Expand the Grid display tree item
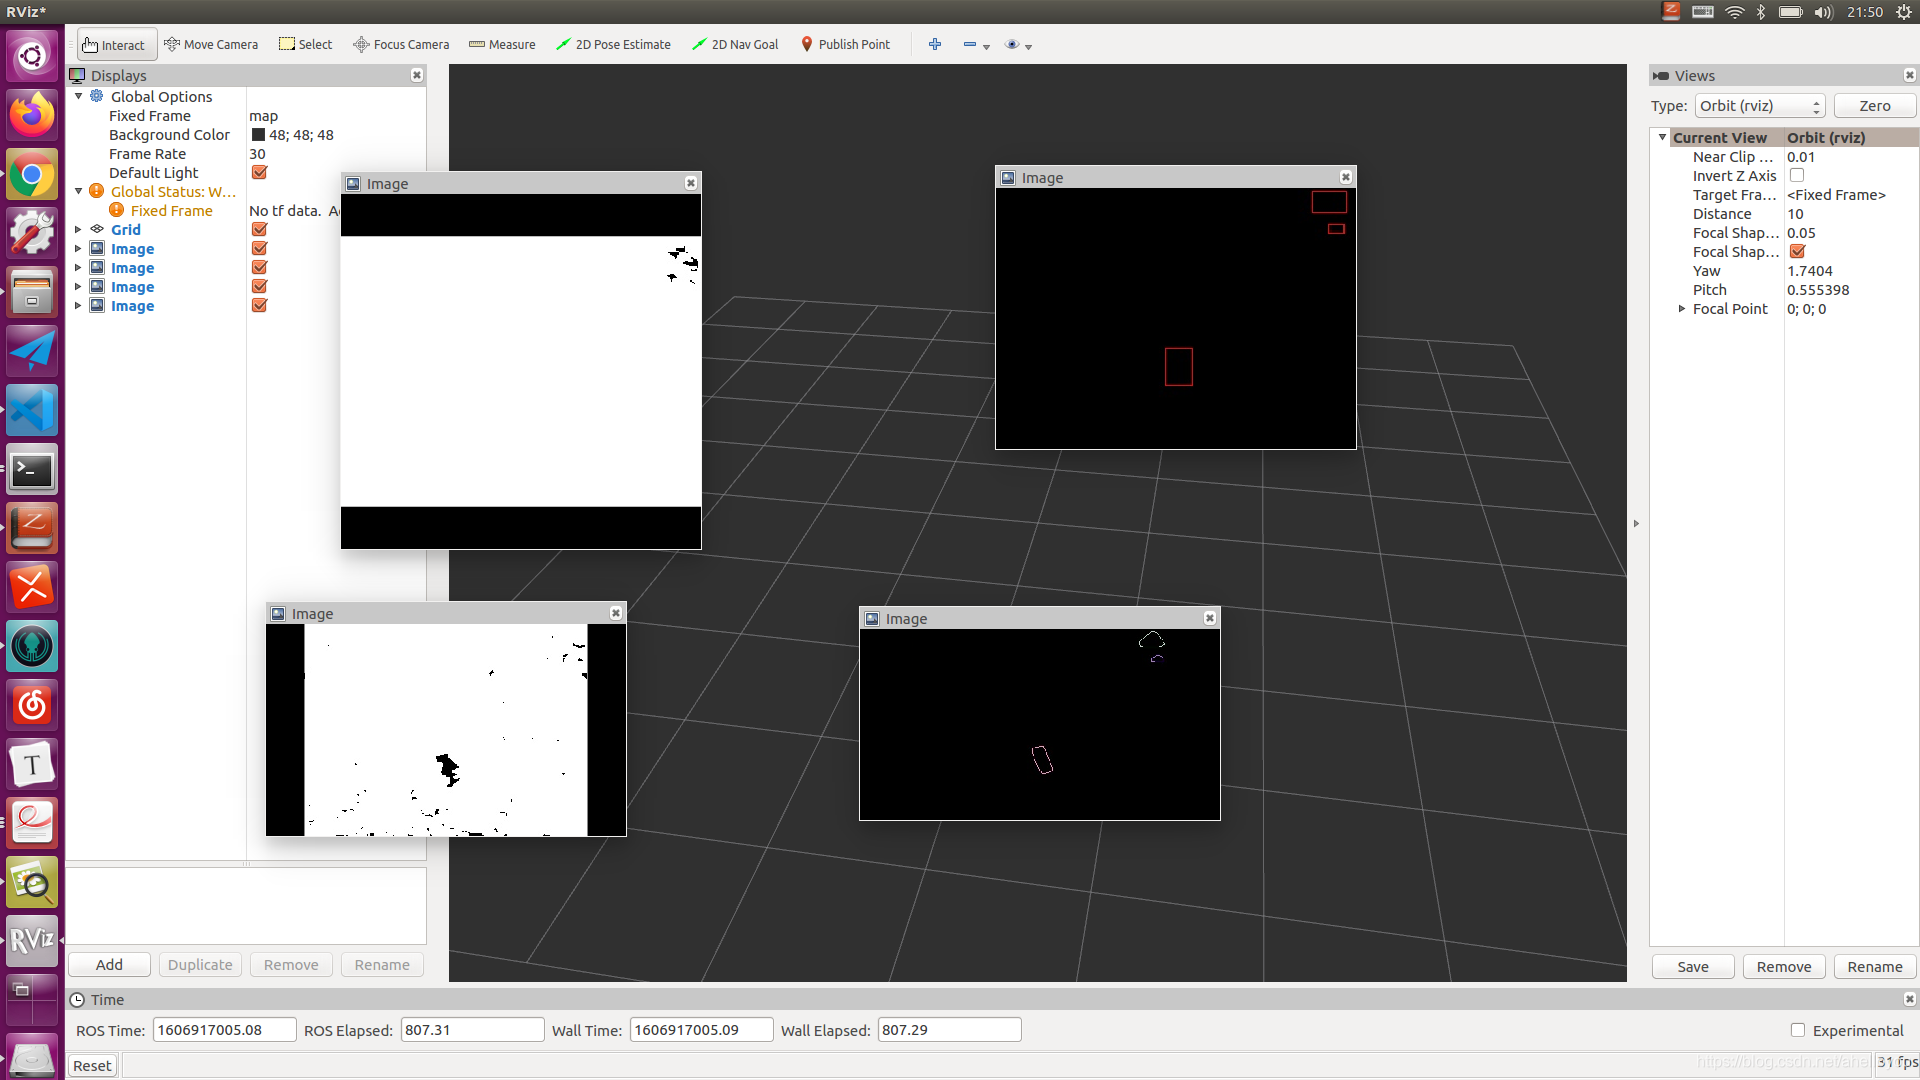 tap(78, 230)
